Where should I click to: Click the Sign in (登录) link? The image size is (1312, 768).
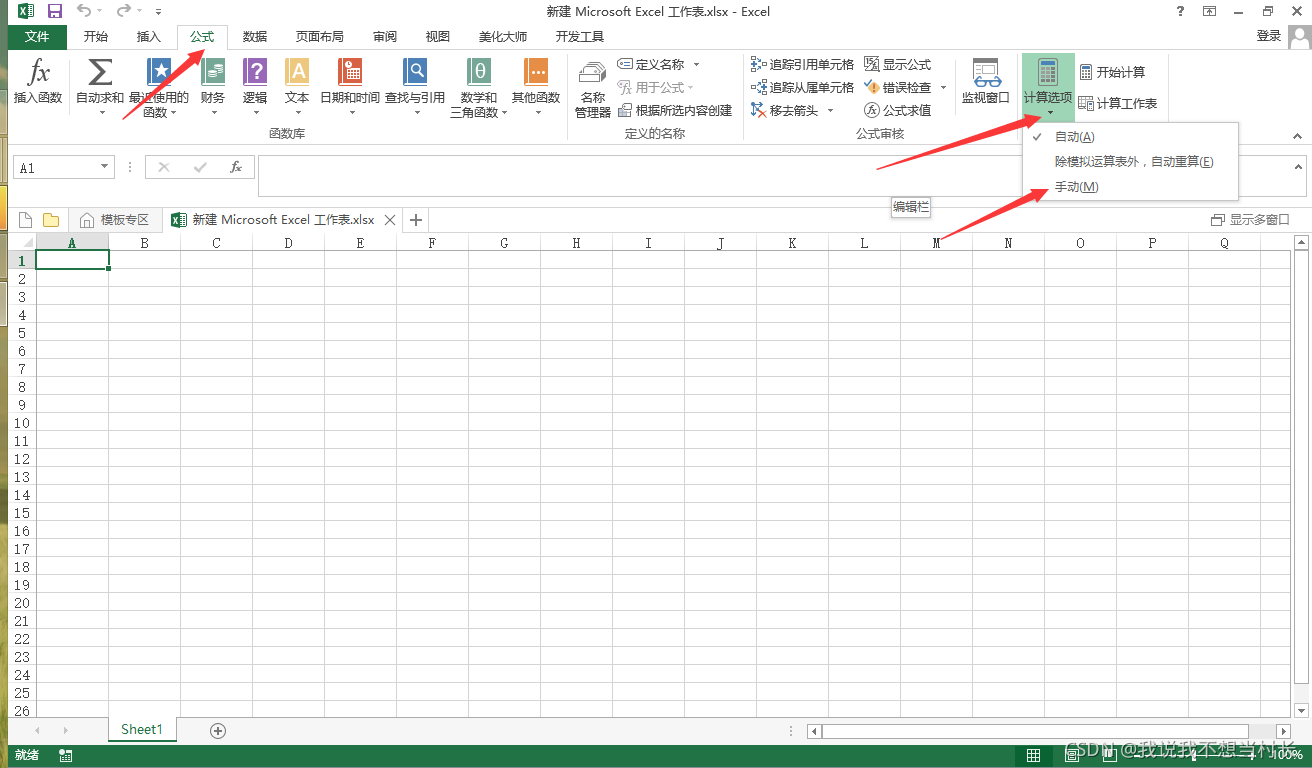point(1269,36)
